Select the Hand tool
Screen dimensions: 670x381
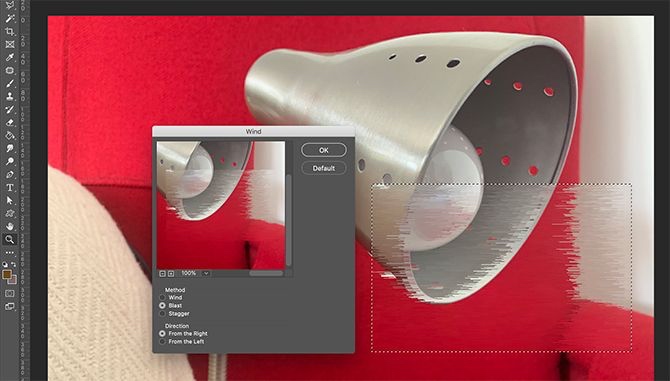[x=9, y=226]
